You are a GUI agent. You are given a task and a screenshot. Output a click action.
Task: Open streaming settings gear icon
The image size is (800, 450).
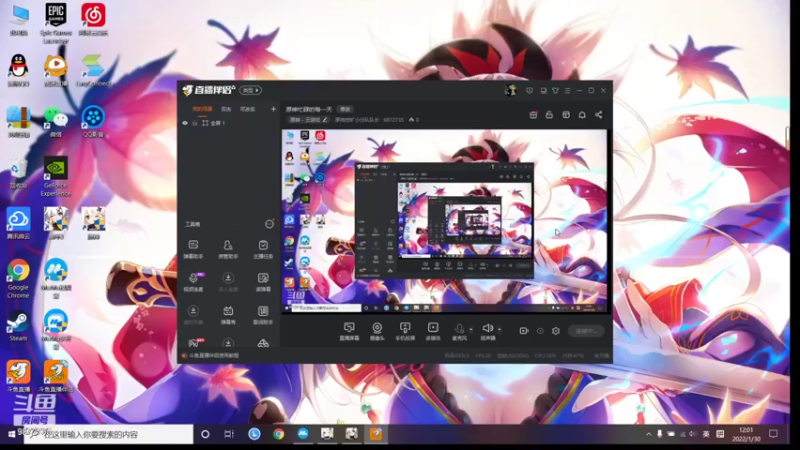coord(556,331)
